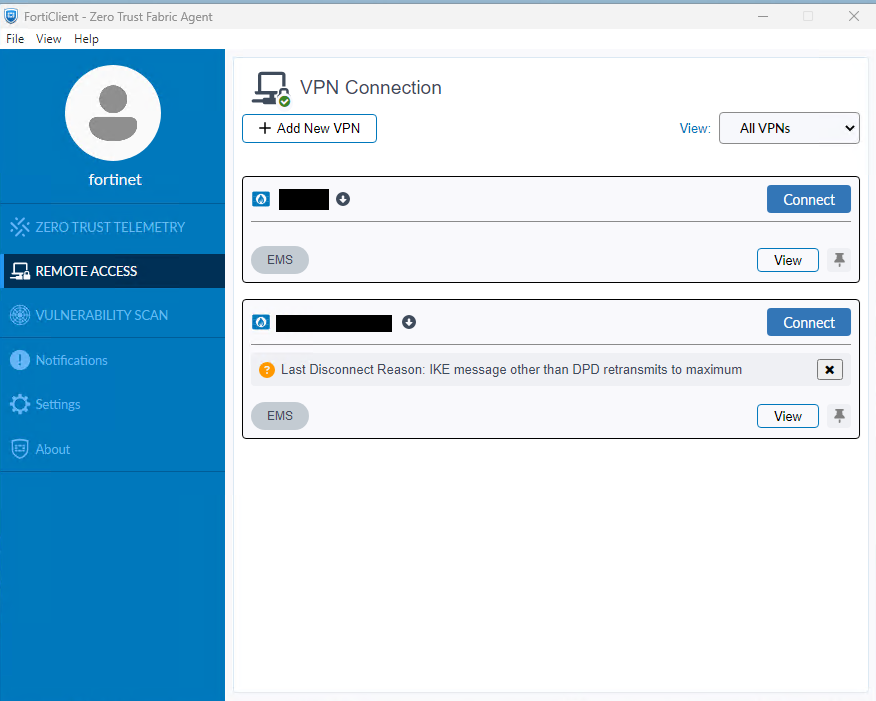The width and height of the screenshot is (876, 701).
Task: Connect to the first VPN
Action: pyautogui.click(x=808, y=199)
